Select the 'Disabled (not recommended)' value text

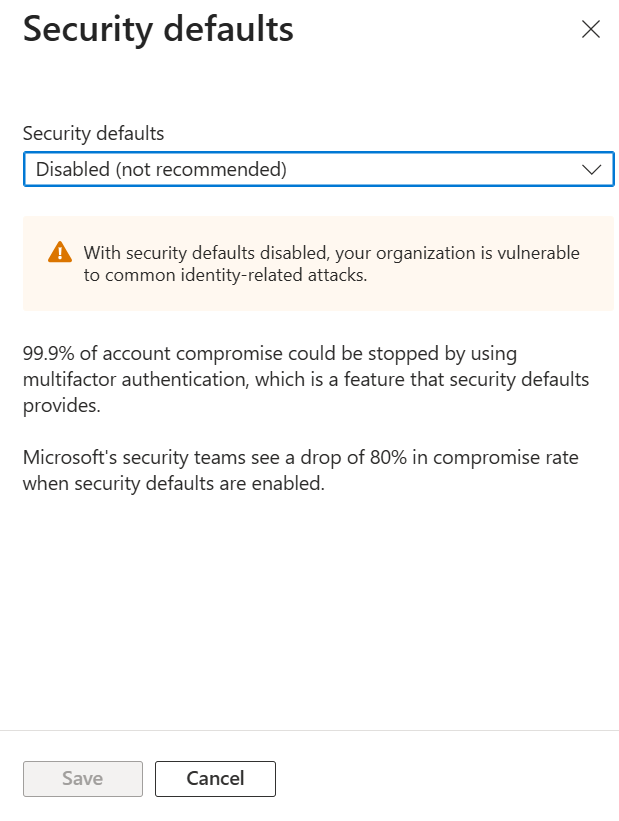tap(161, 170)
